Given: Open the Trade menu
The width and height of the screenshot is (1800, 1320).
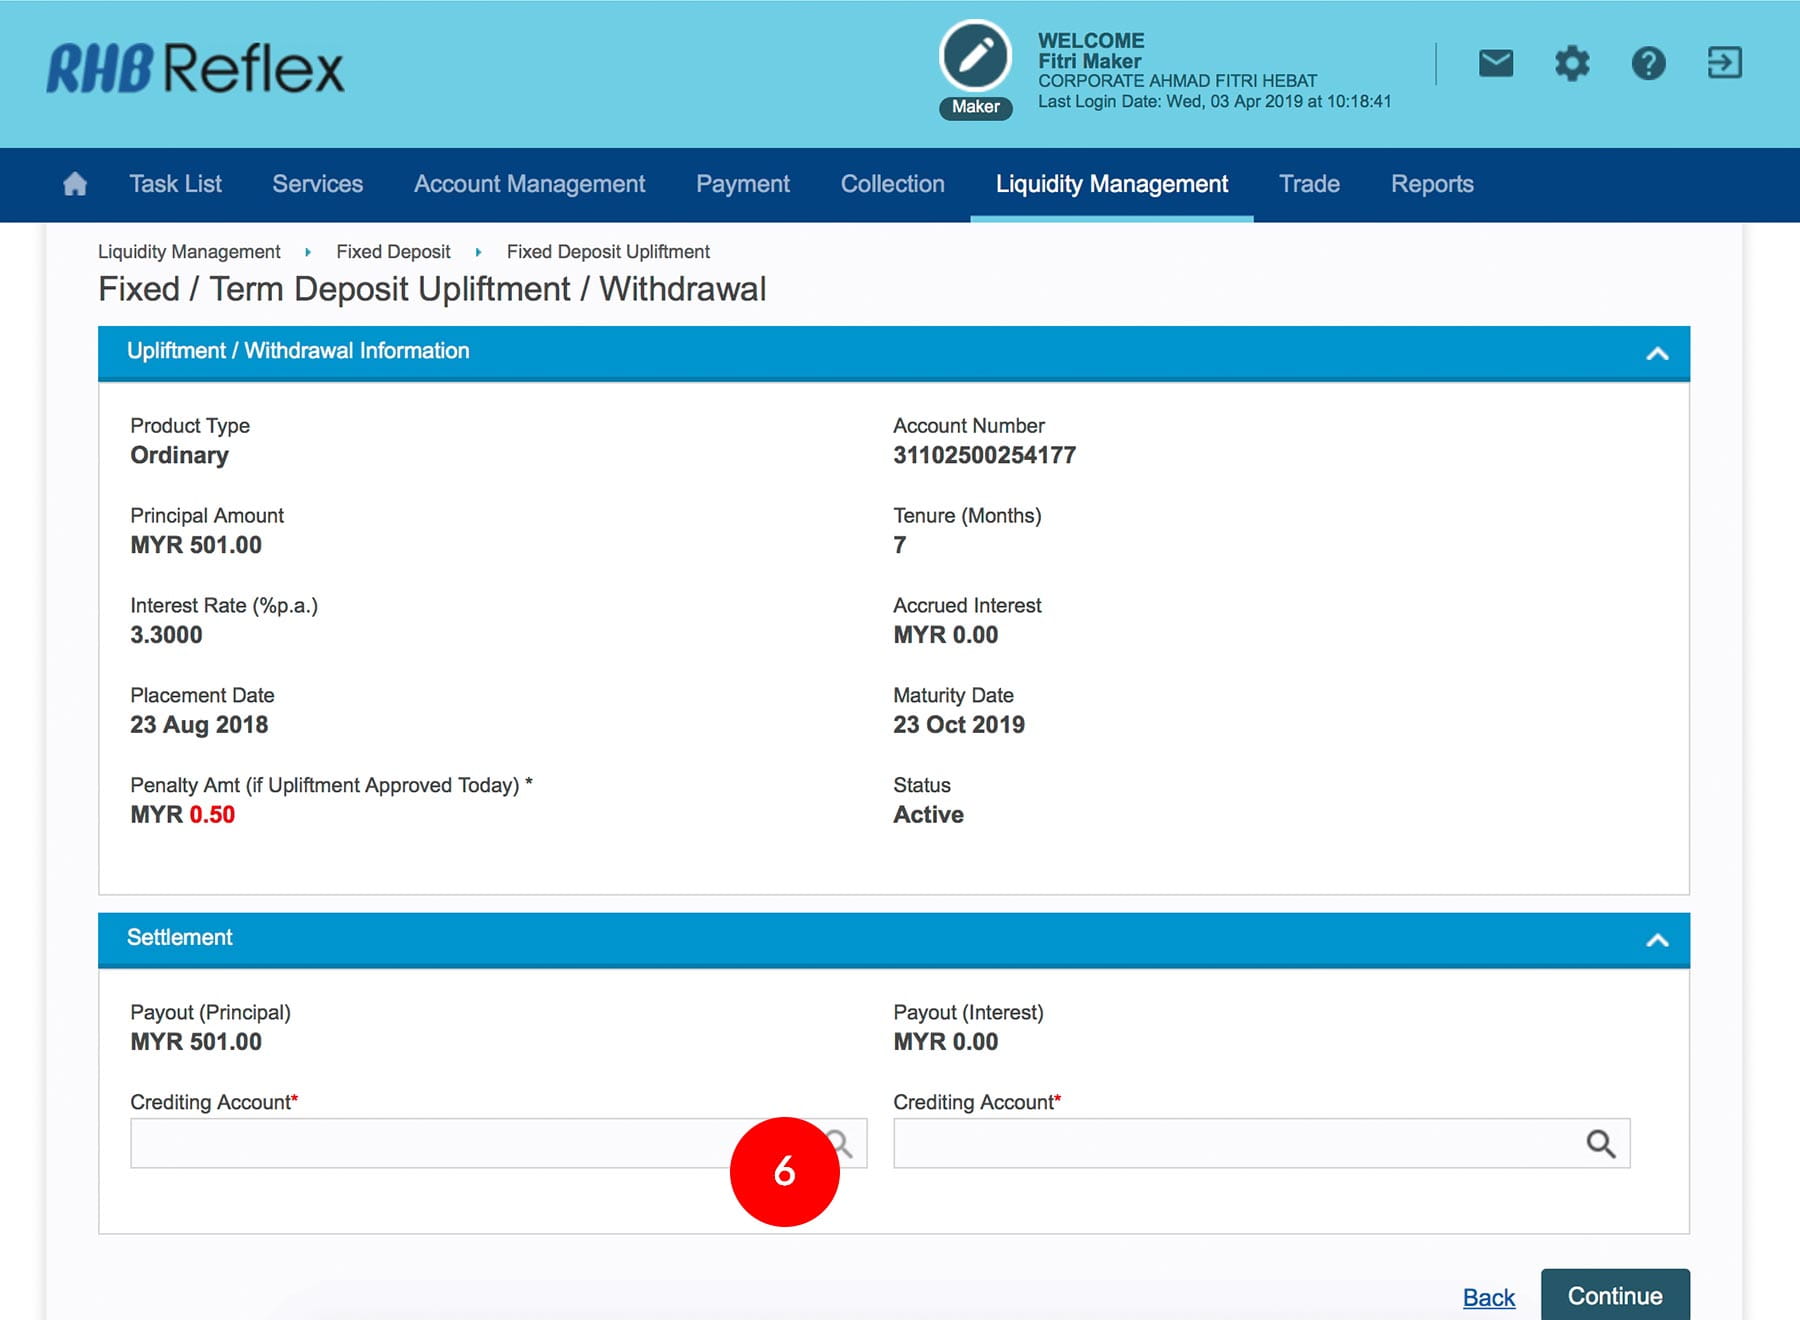Looking at the screenshot, I should coord(1309,184).
